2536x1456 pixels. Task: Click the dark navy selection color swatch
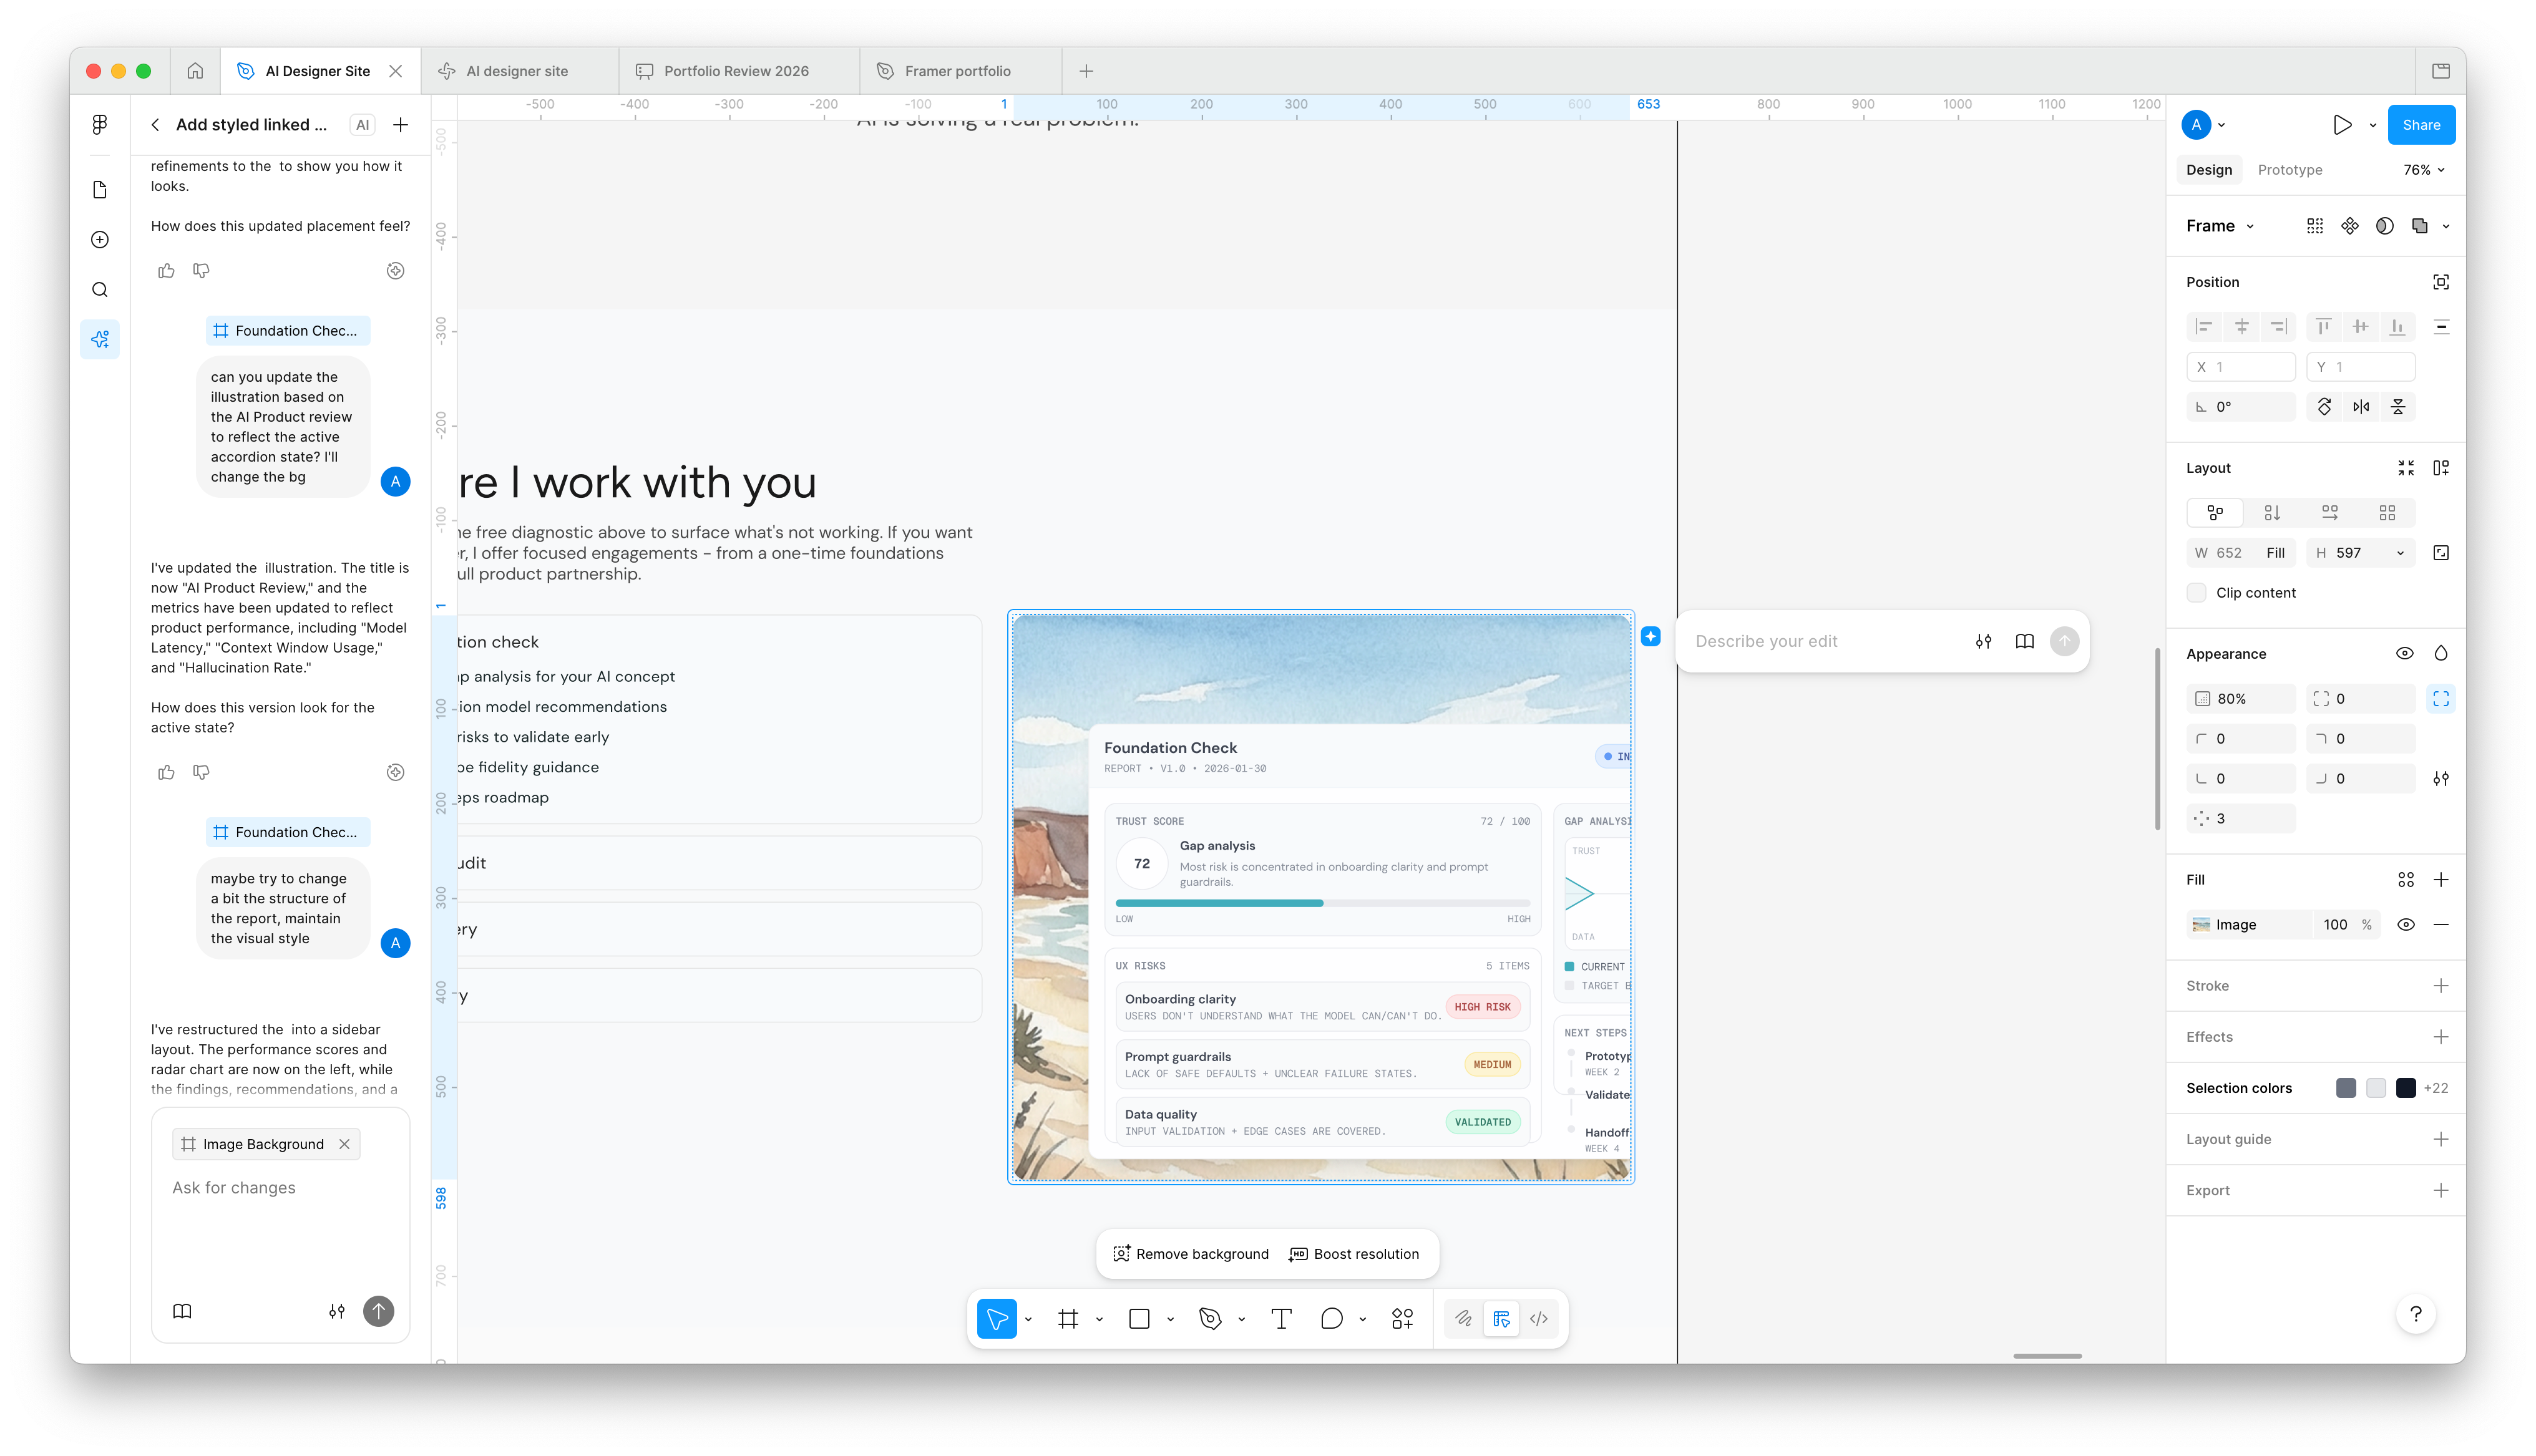coord(2406,1088)
